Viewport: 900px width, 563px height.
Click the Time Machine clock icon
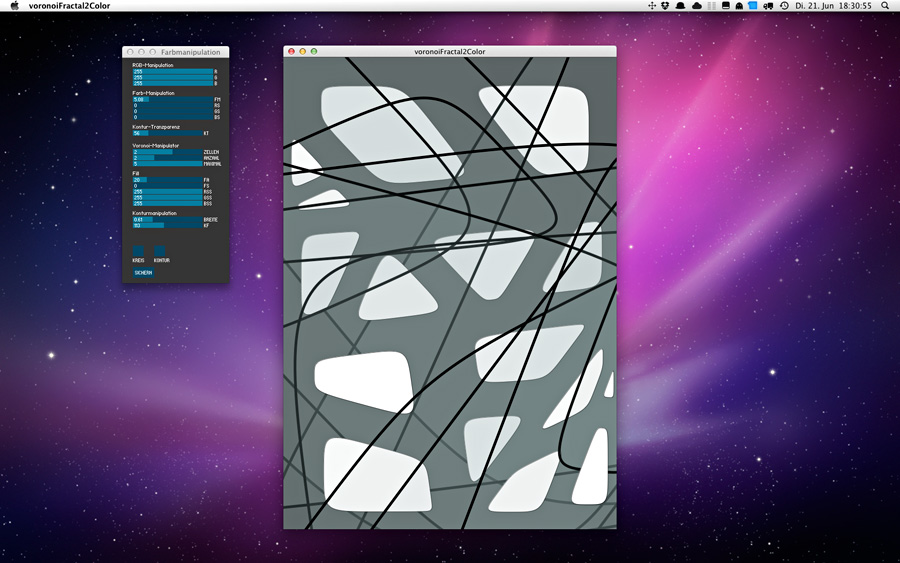tap(784, 6)
